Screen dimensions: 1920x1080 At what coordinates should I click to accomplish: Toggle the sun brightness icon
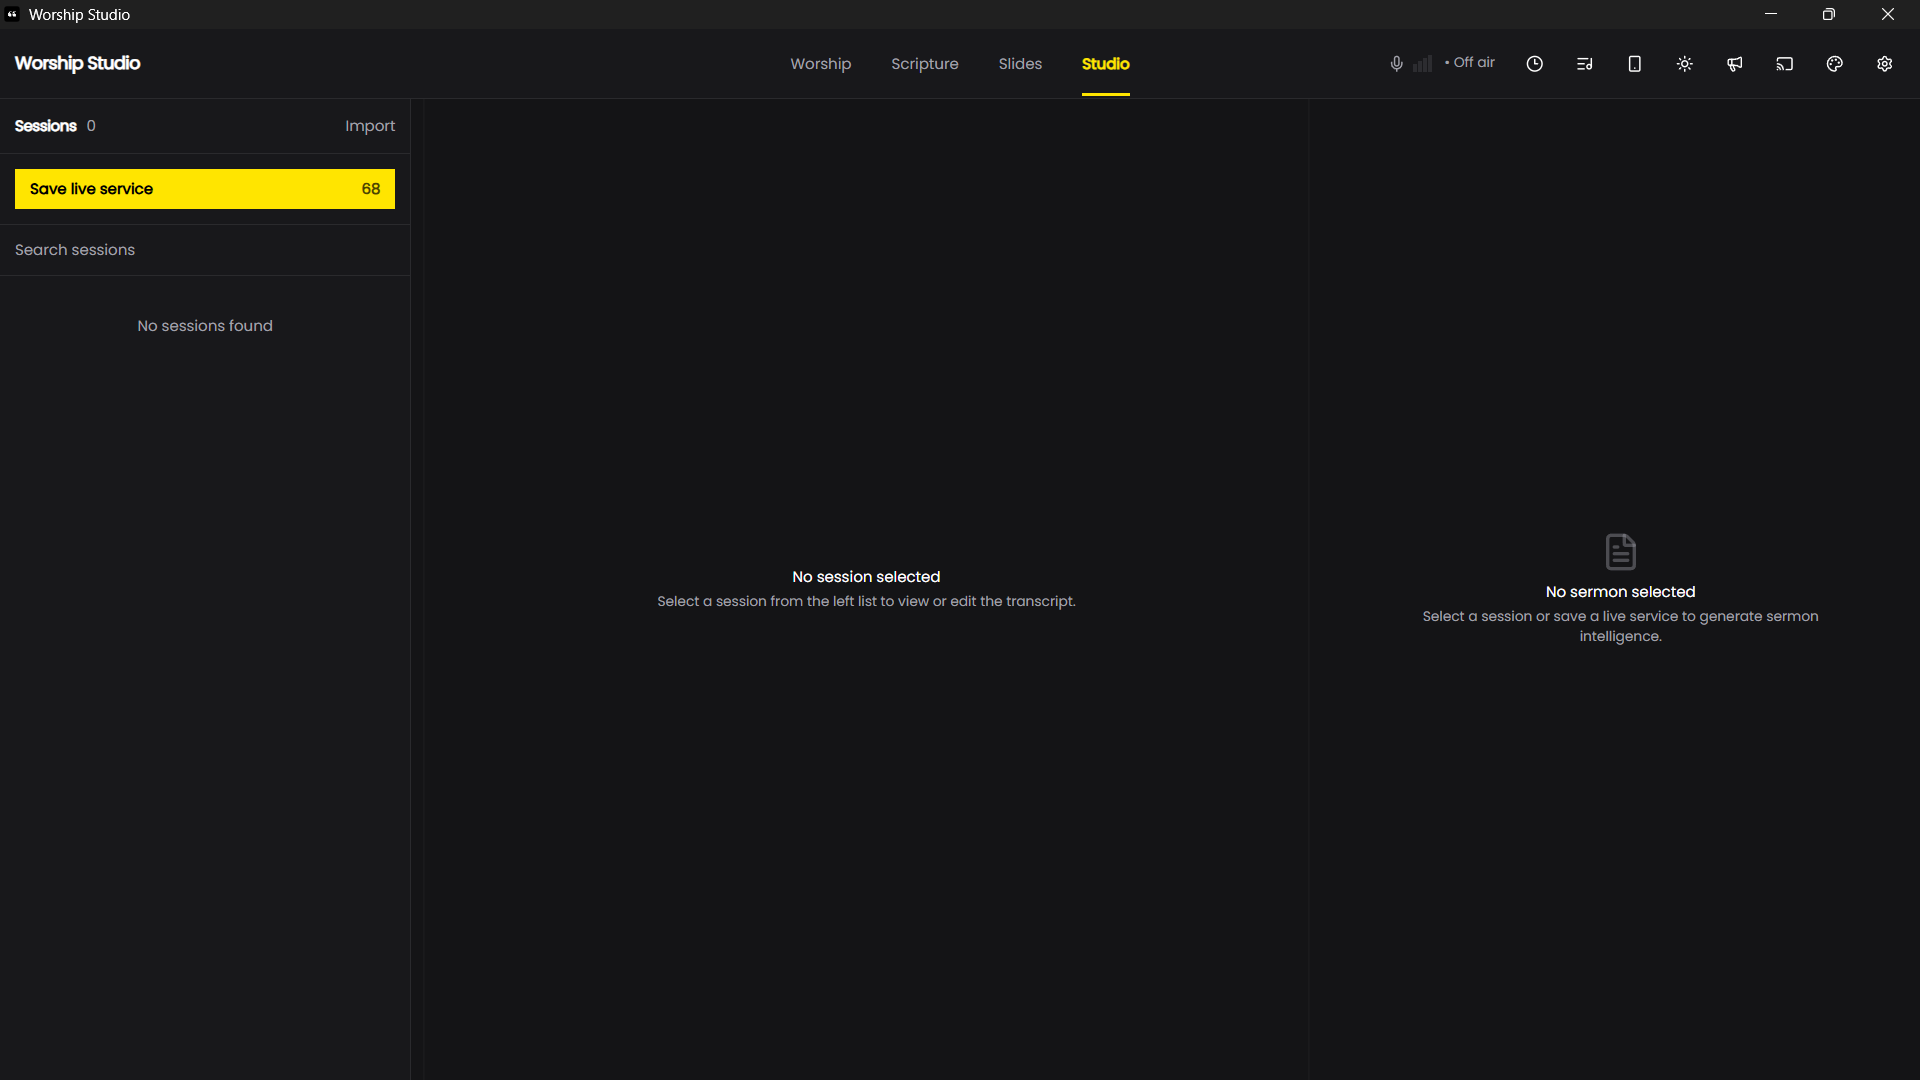[1684, 64]
